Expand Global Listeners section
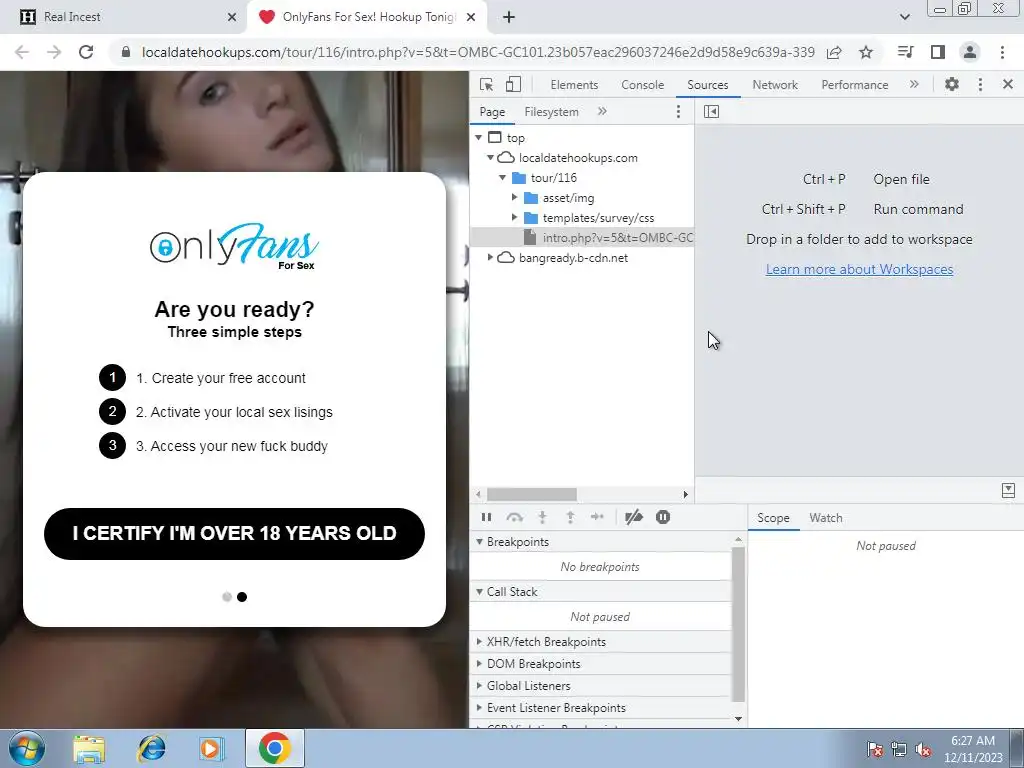Viewport: 1024px width, 768px height. (479, 686)
